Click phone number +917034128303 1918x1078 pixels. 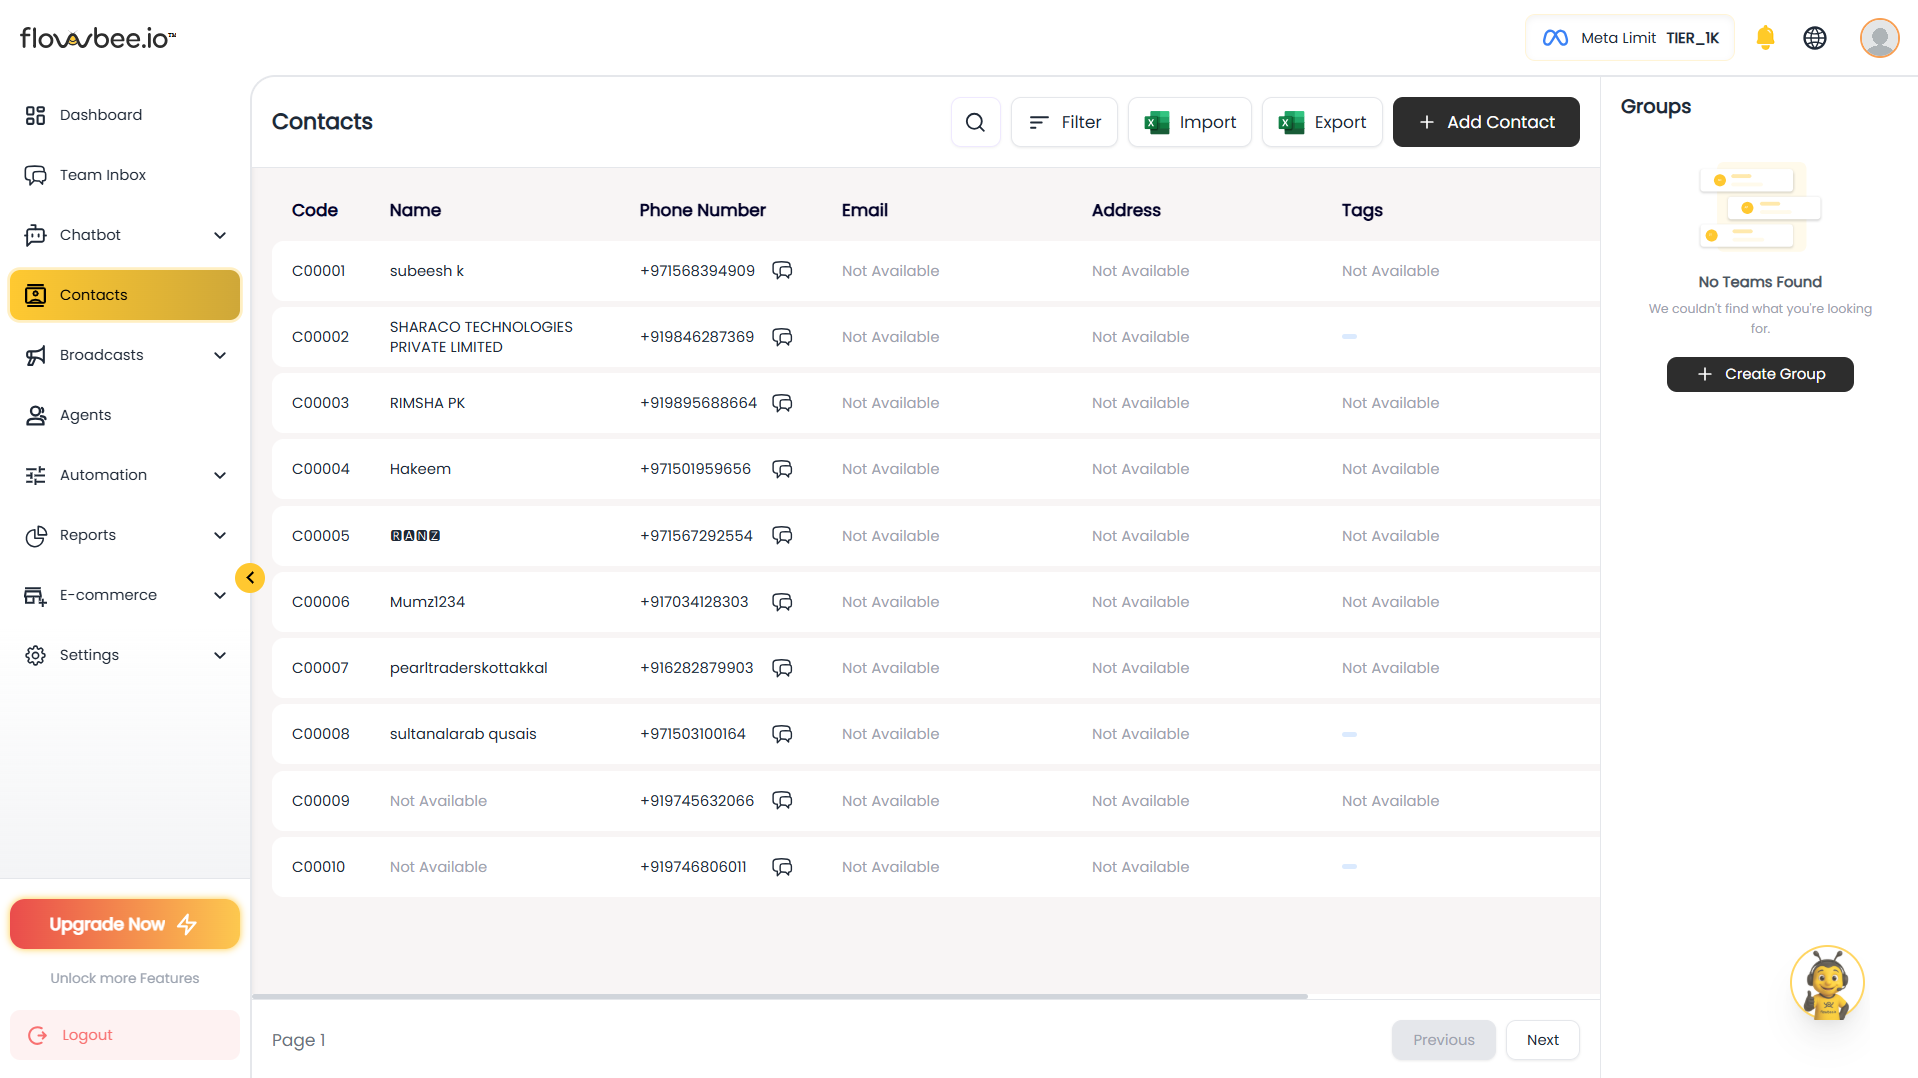(694, 602)
